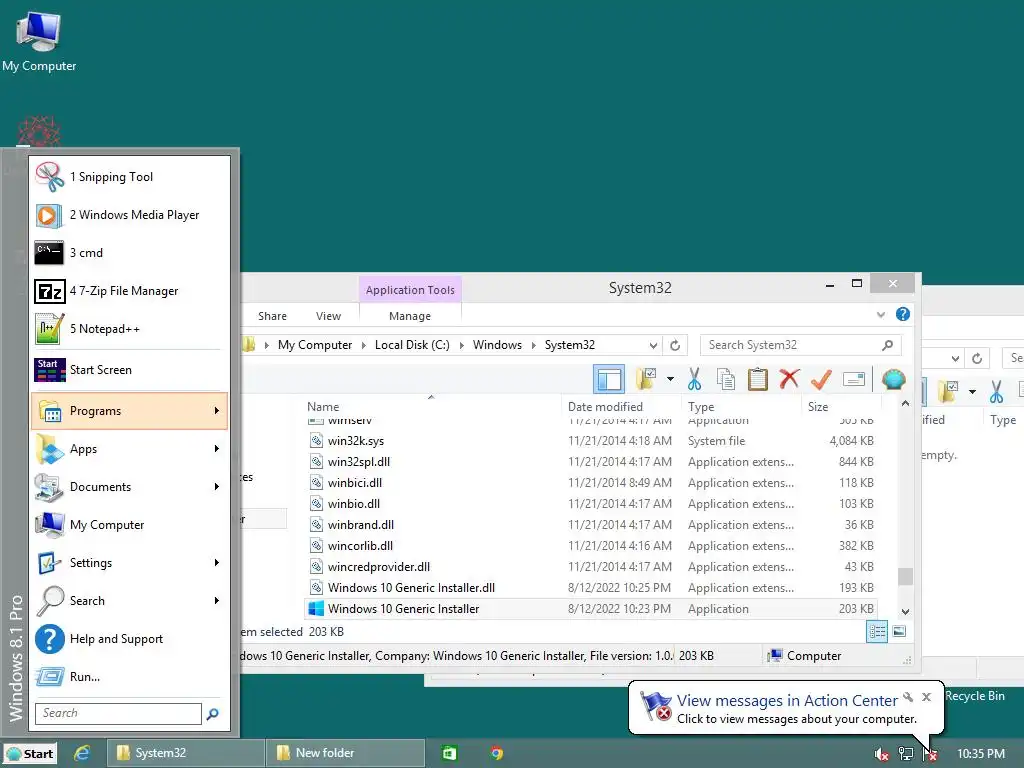Launch 7-Zip File Manager
This screenshot has width=1024, height=768.
pyautogui.click(x=130, y=291)
